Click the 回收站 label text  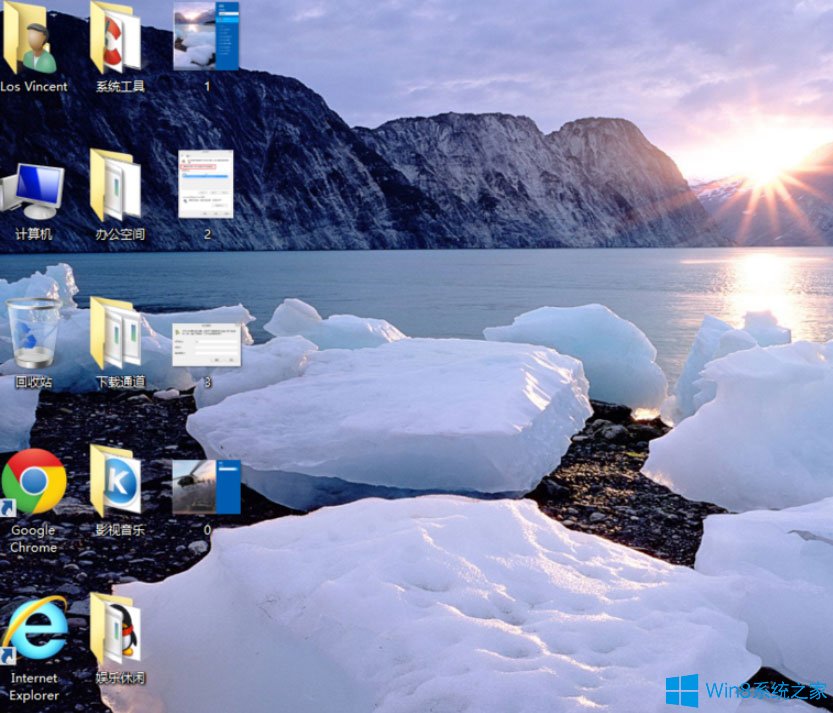[x=33, y=381]
